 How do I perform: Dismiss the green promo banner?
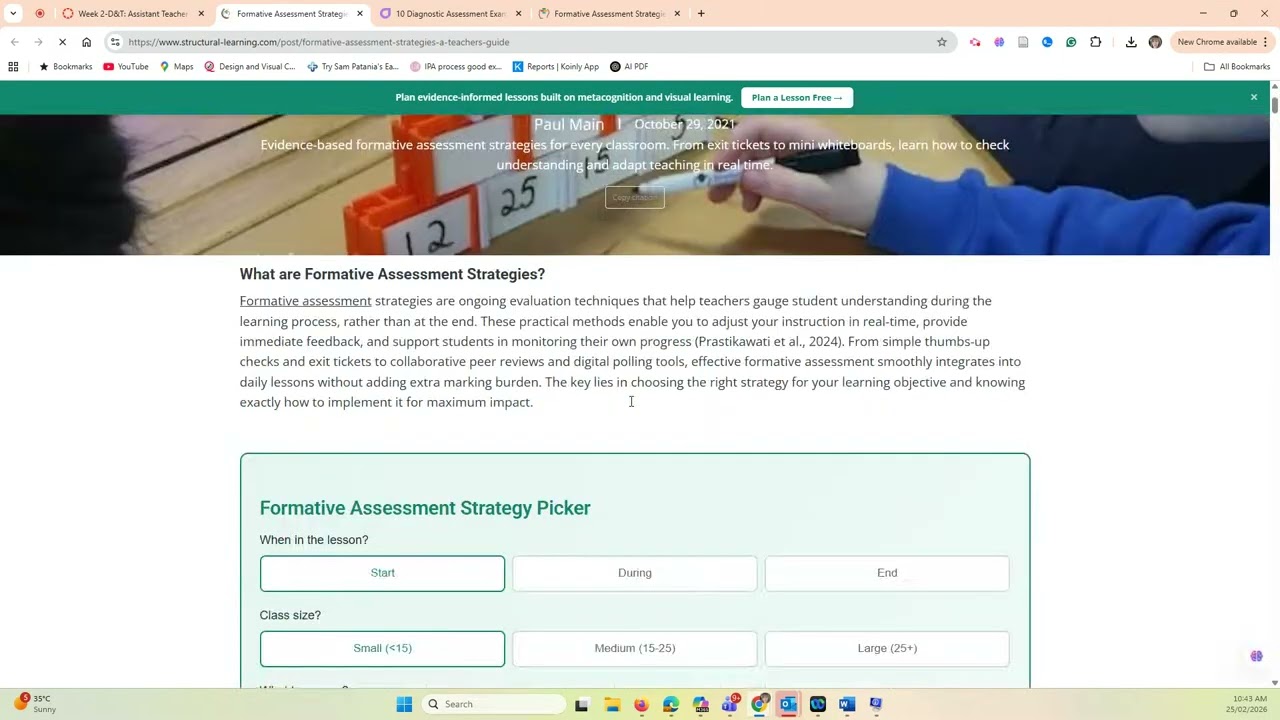tap(1254, 97)
